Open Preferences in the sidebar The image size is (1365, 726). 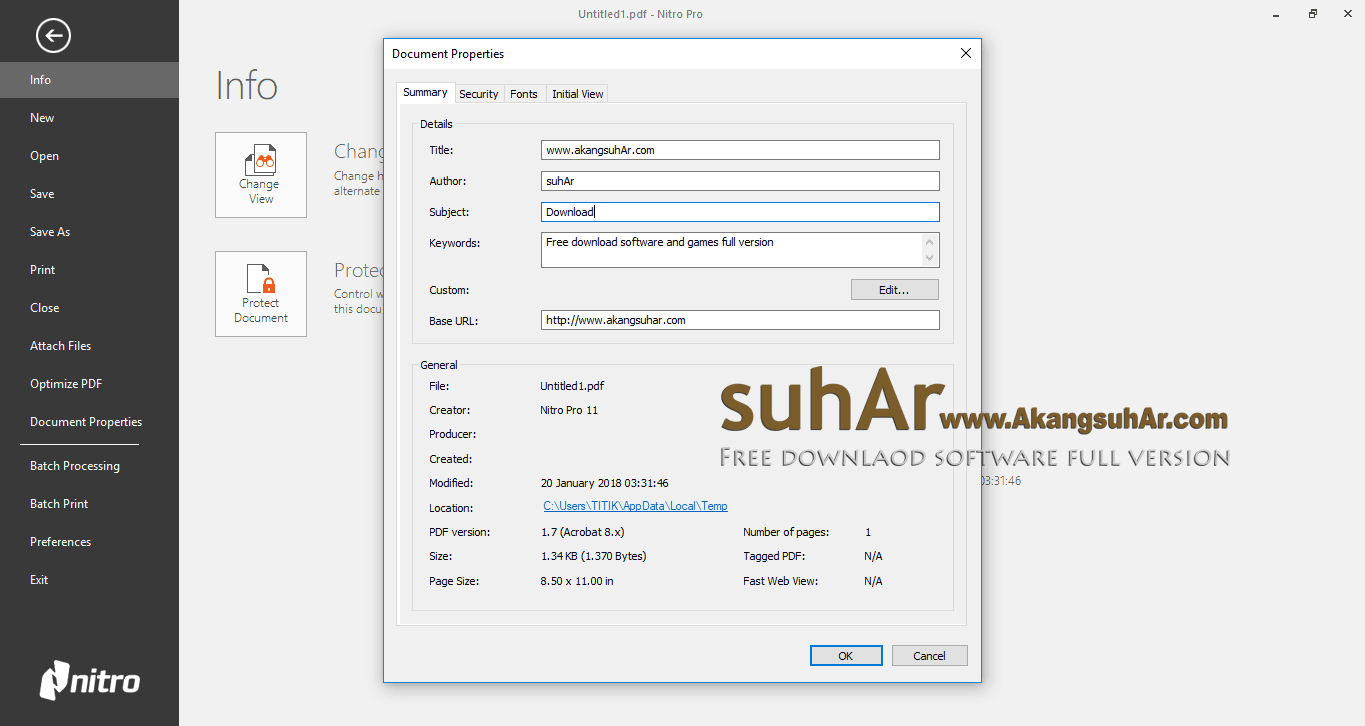pyautogui.click(x=89, y=542)
